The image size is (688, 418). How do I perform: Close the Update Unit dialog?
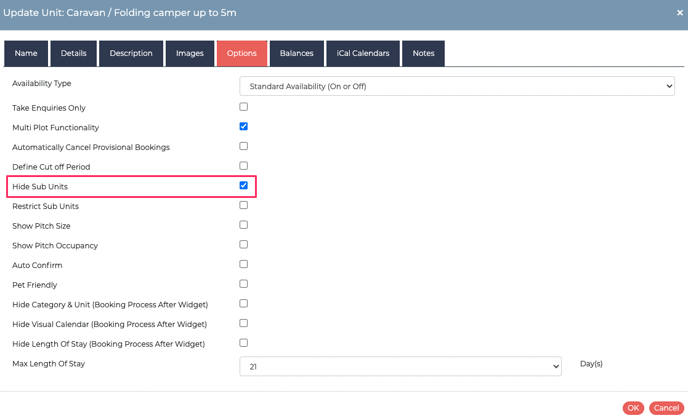[680, 13]
